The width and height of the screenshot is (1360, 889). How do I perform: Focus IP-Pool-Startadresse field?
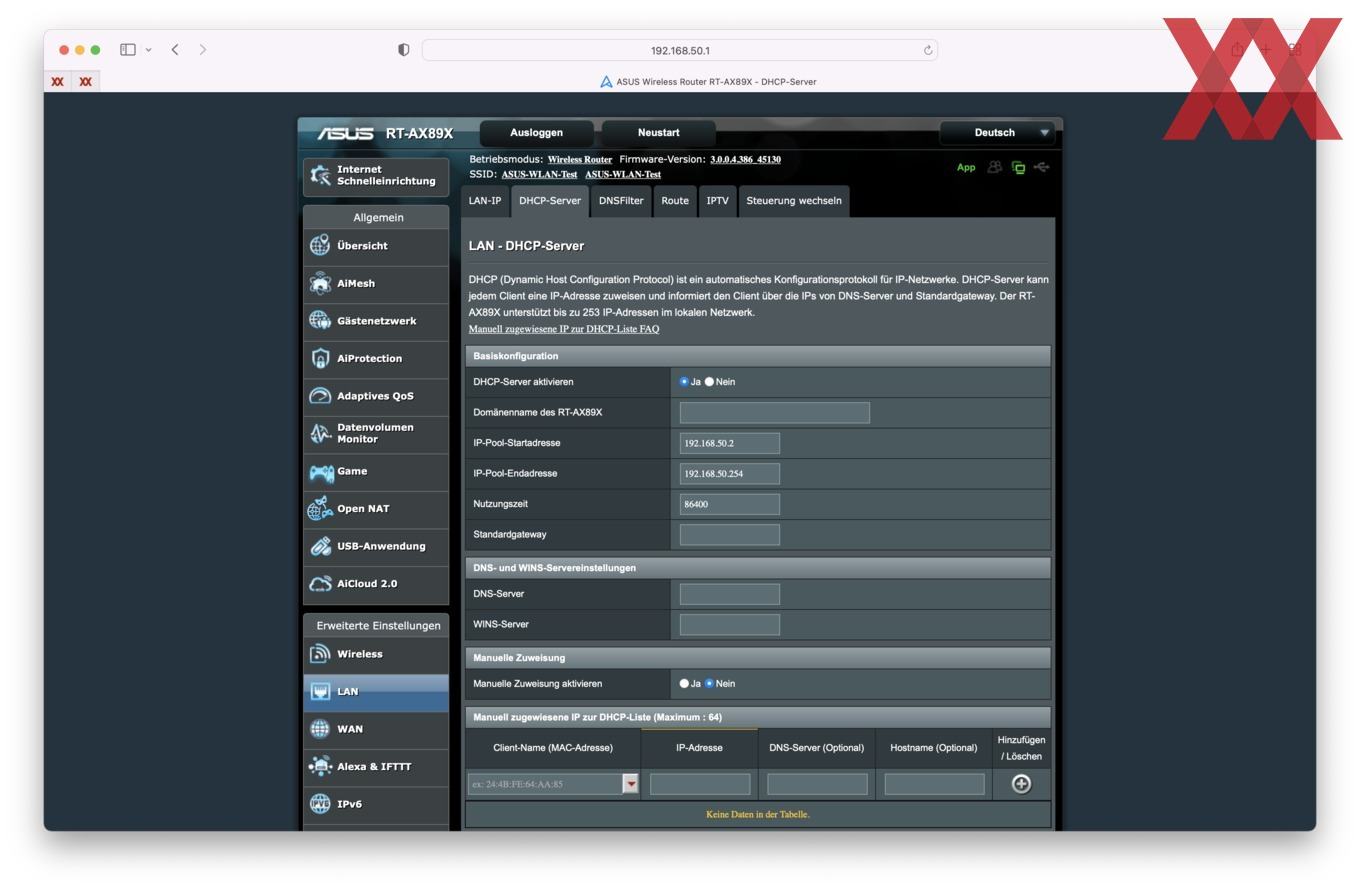pos(730,443)
